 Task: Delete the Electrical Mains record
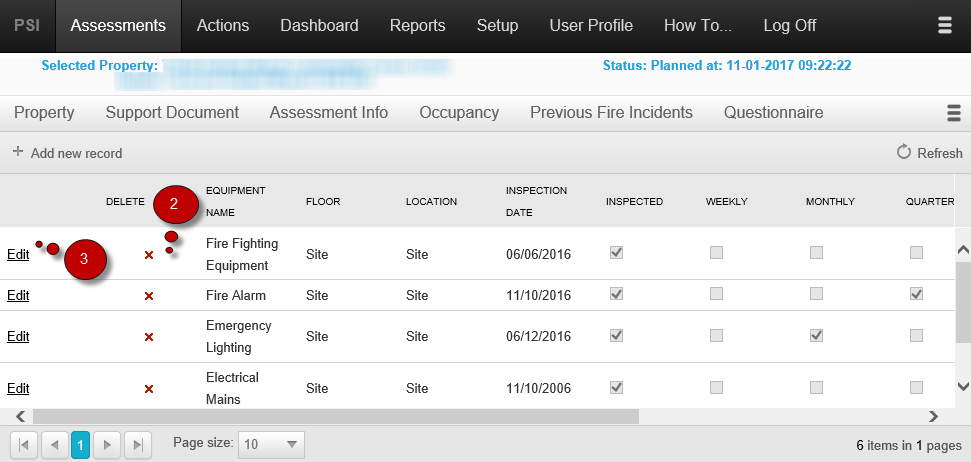click(x=149, y=390)
